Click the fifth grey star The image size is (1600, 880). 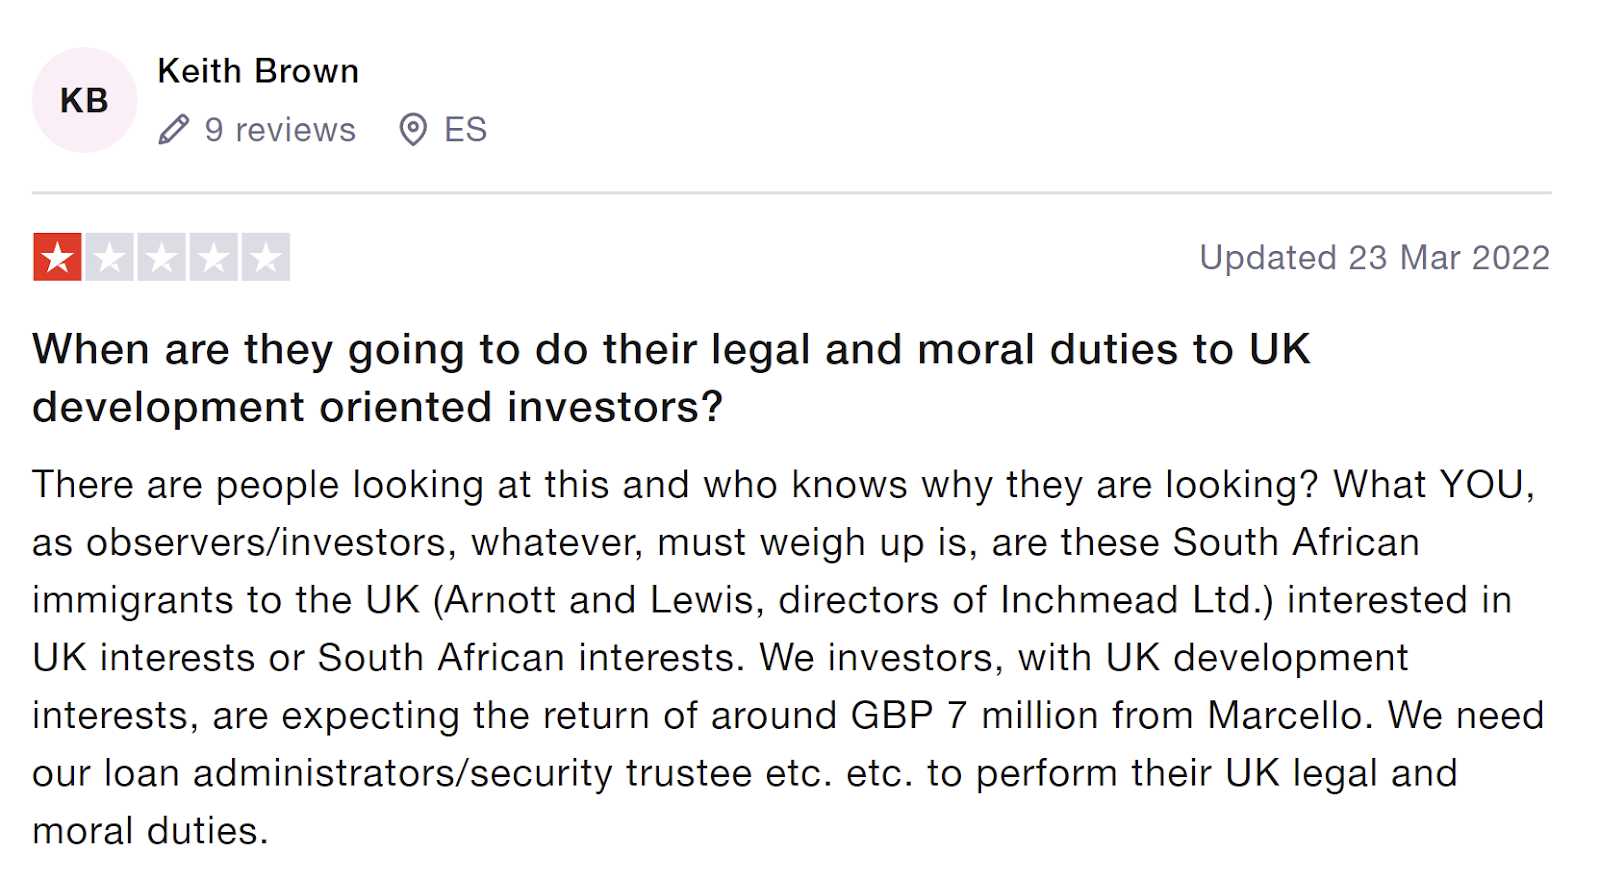pyautogui.click(x=265, y=257)
